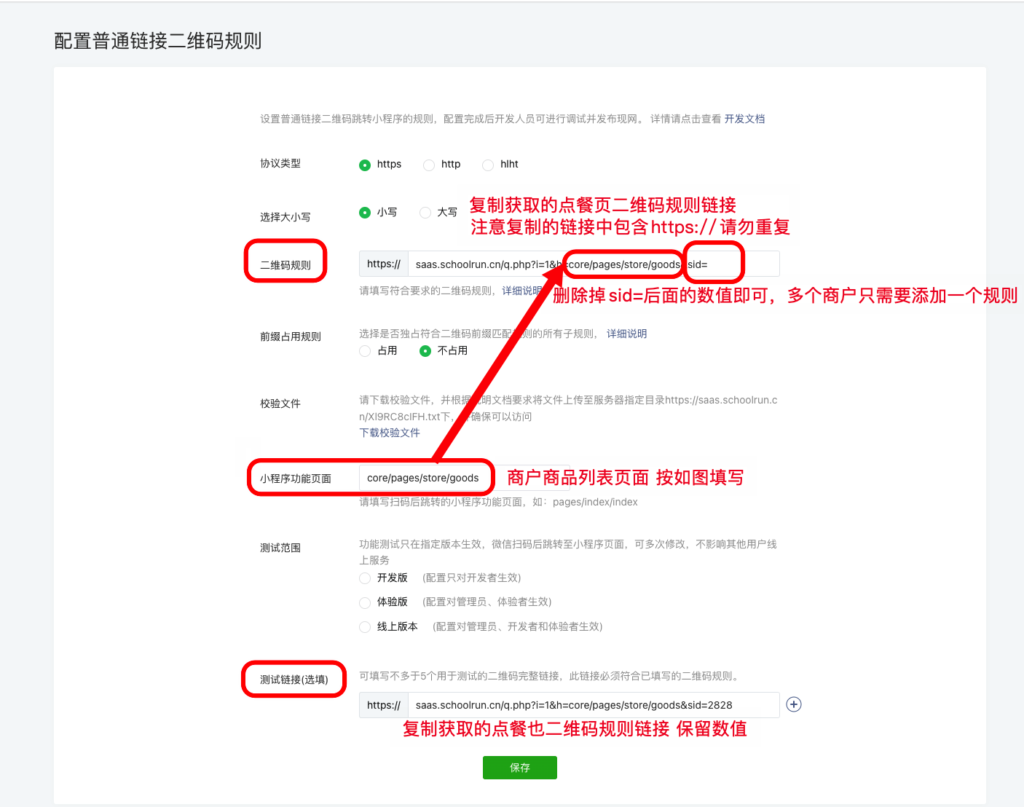Select the 线上版本 test scope
Viewport: 1024px width, 807px height.
[x=364, y=626]
